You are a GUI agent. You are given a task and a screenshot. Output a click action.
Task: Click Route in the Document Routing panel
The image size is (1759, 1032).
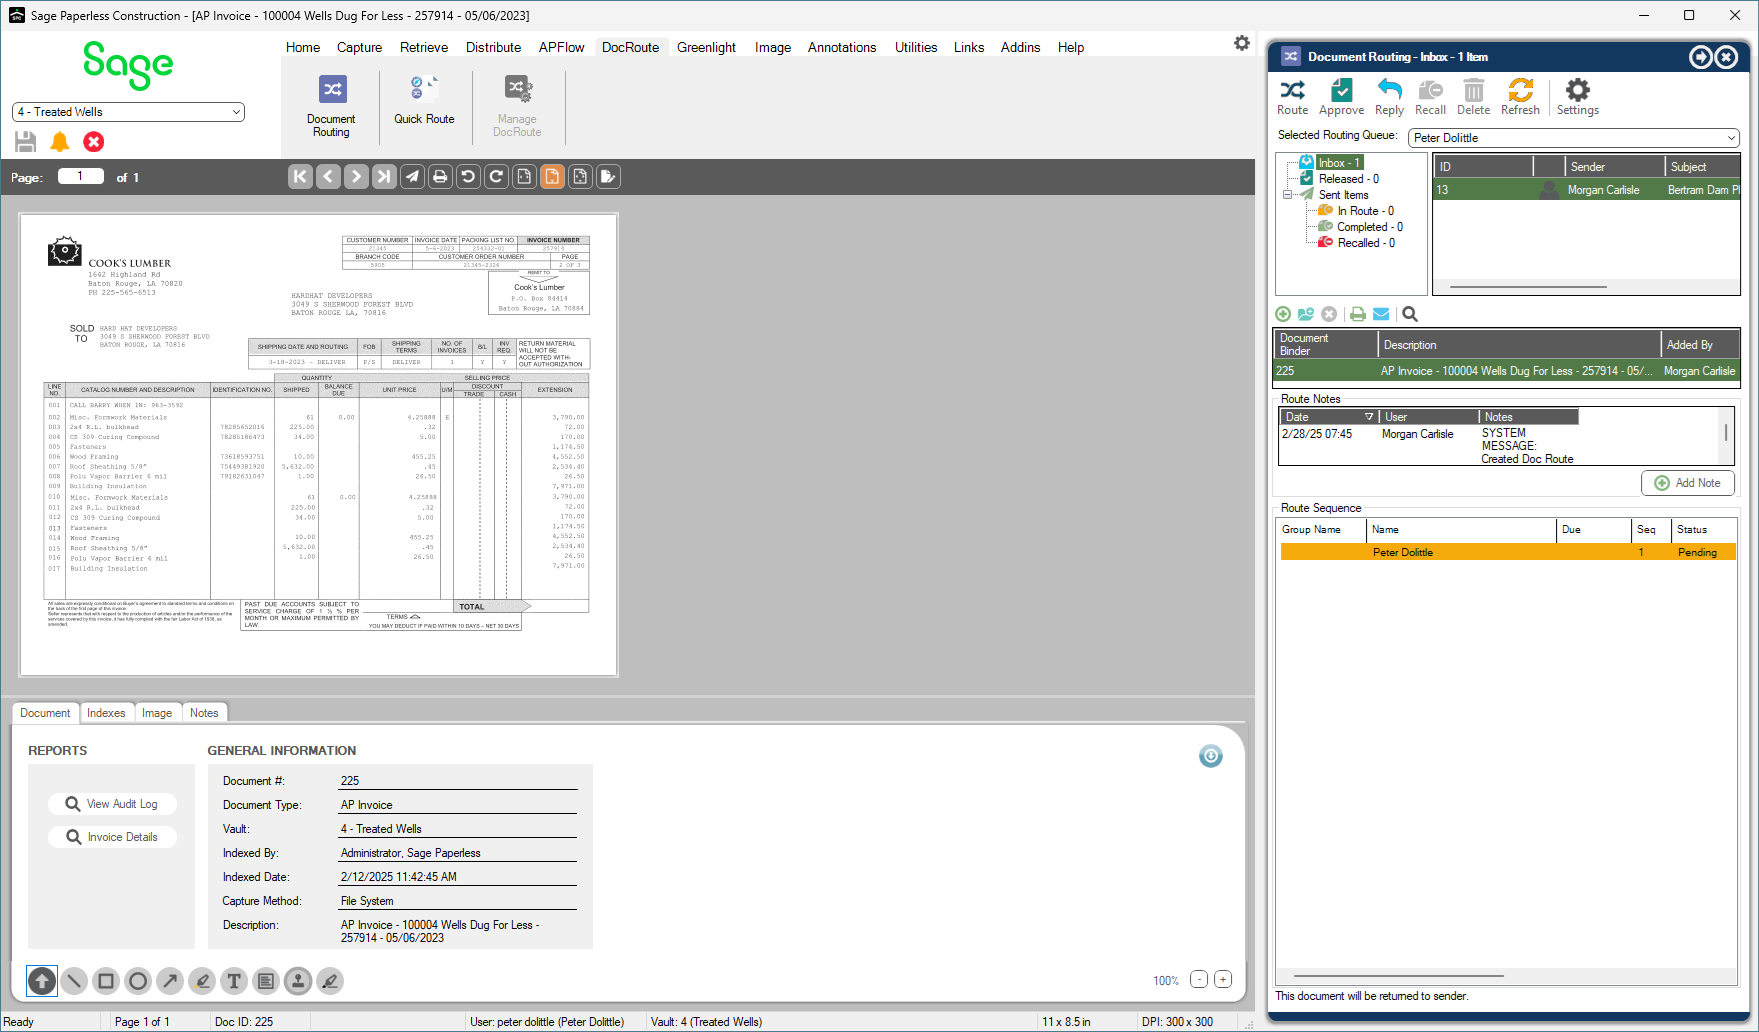pyautogui.click(x=1292, y=97)
